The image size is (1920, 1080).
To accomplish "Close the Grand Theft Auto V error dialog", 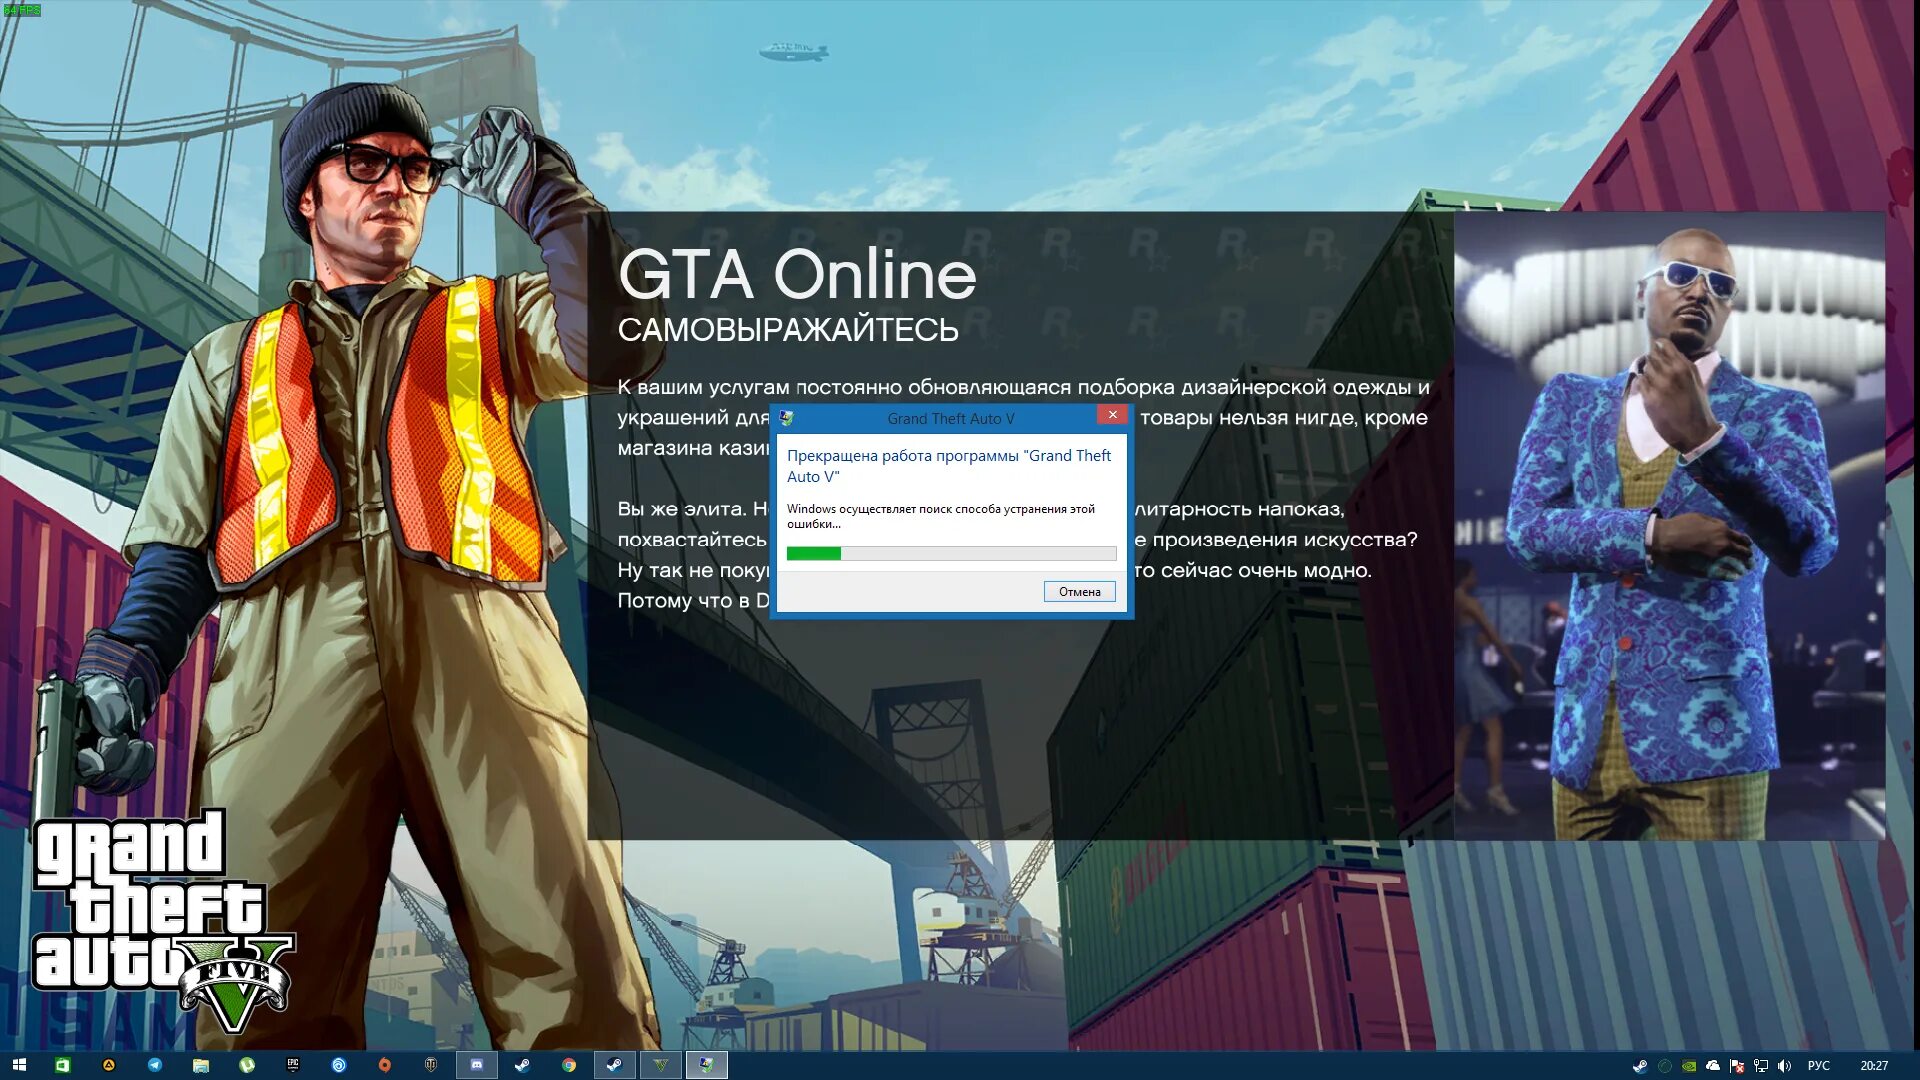I will tap(1112, 415).
